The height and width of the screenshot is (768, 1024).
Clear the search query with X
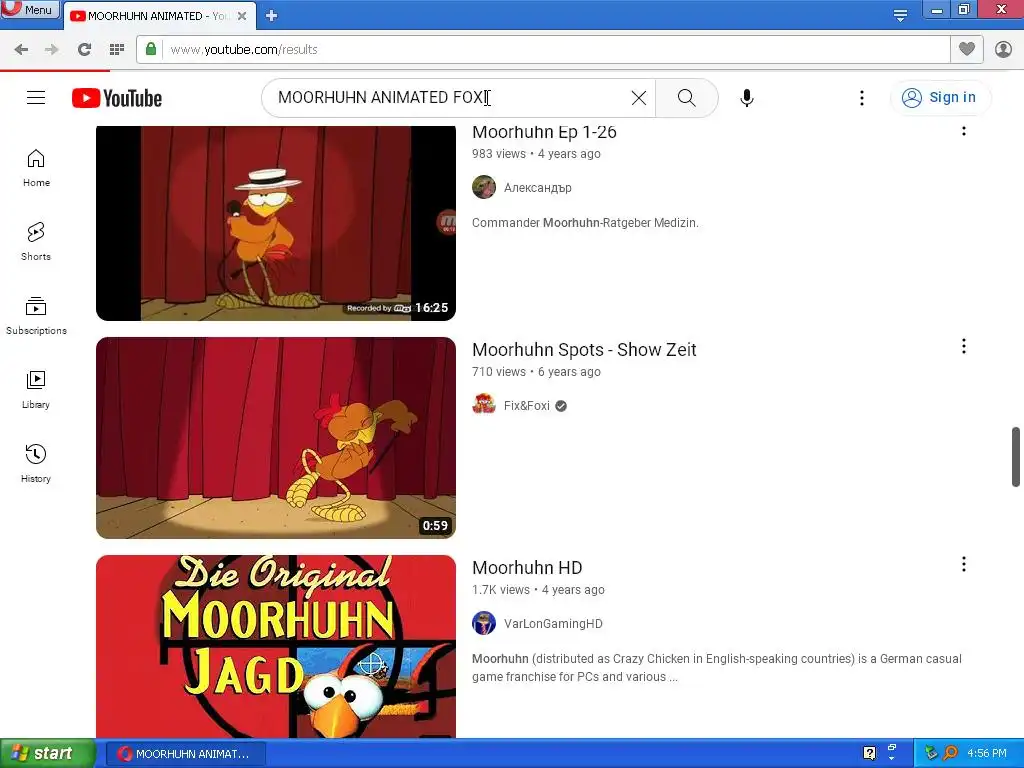tap(639, 98)
